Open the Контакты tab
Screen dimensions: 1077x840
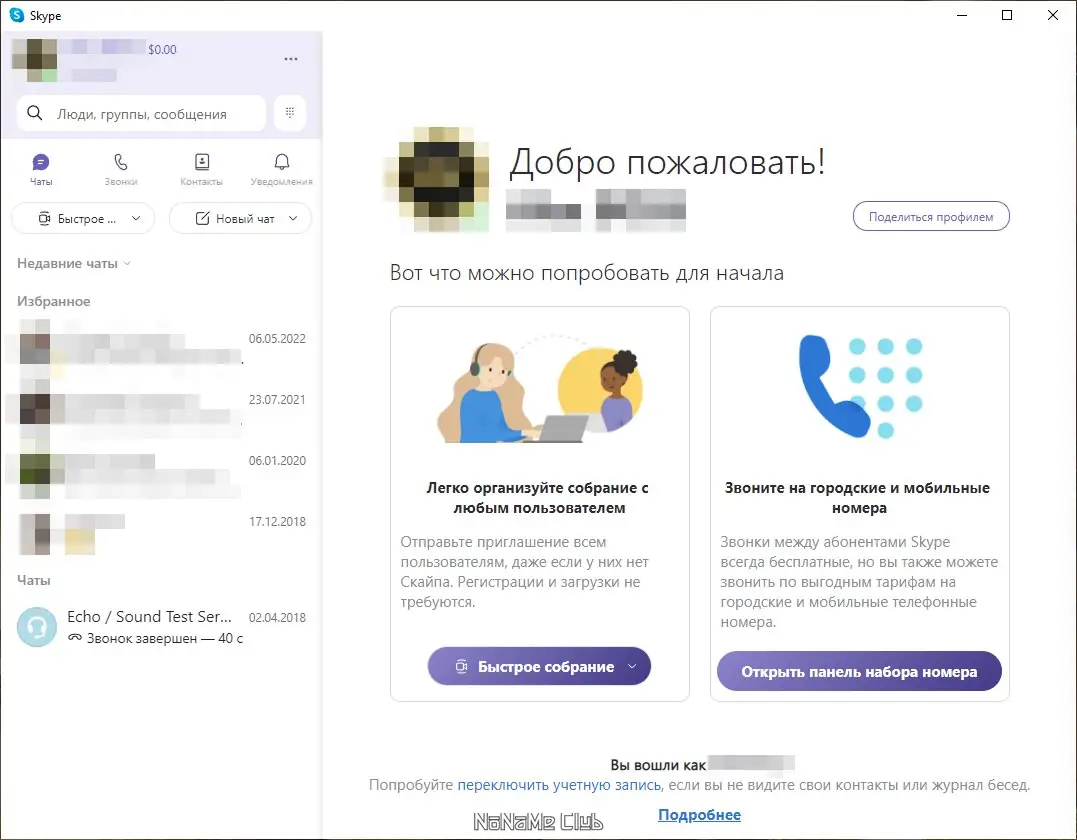point(201,170)
